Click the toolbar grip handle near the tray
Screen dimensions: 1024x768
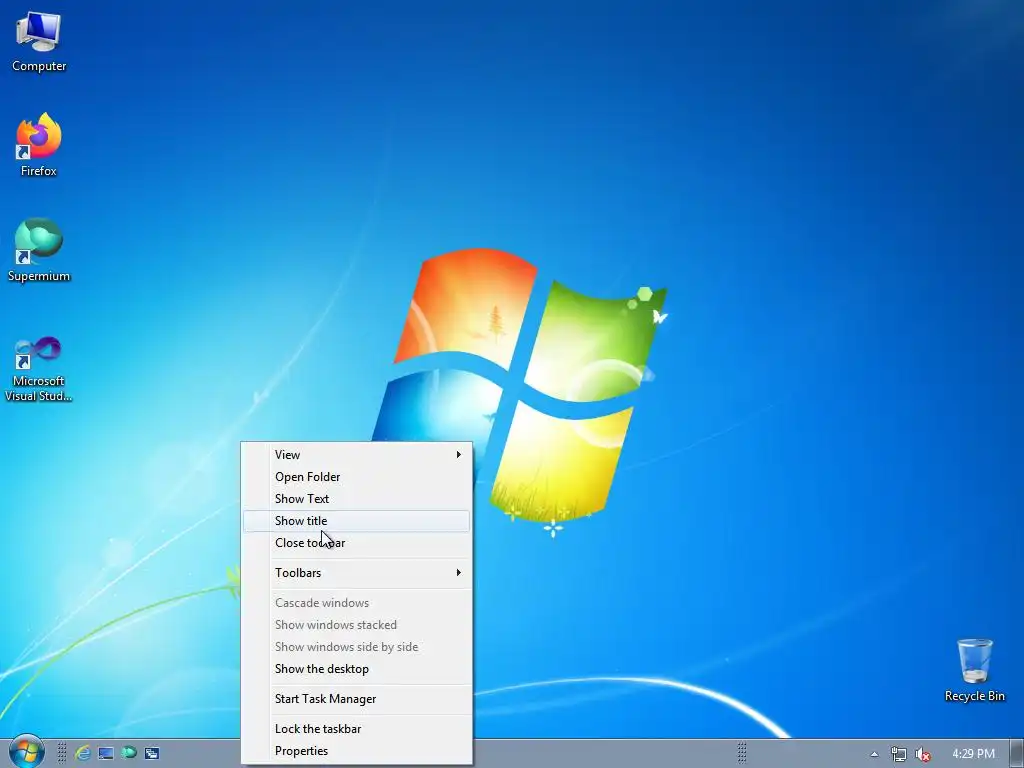742,753
